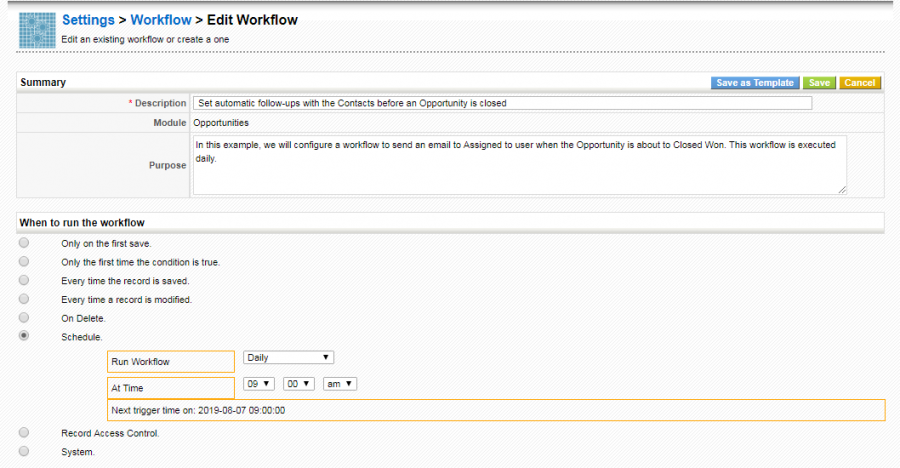
Task: Click the workflow settings icon in header
Action: coord(38,29)
